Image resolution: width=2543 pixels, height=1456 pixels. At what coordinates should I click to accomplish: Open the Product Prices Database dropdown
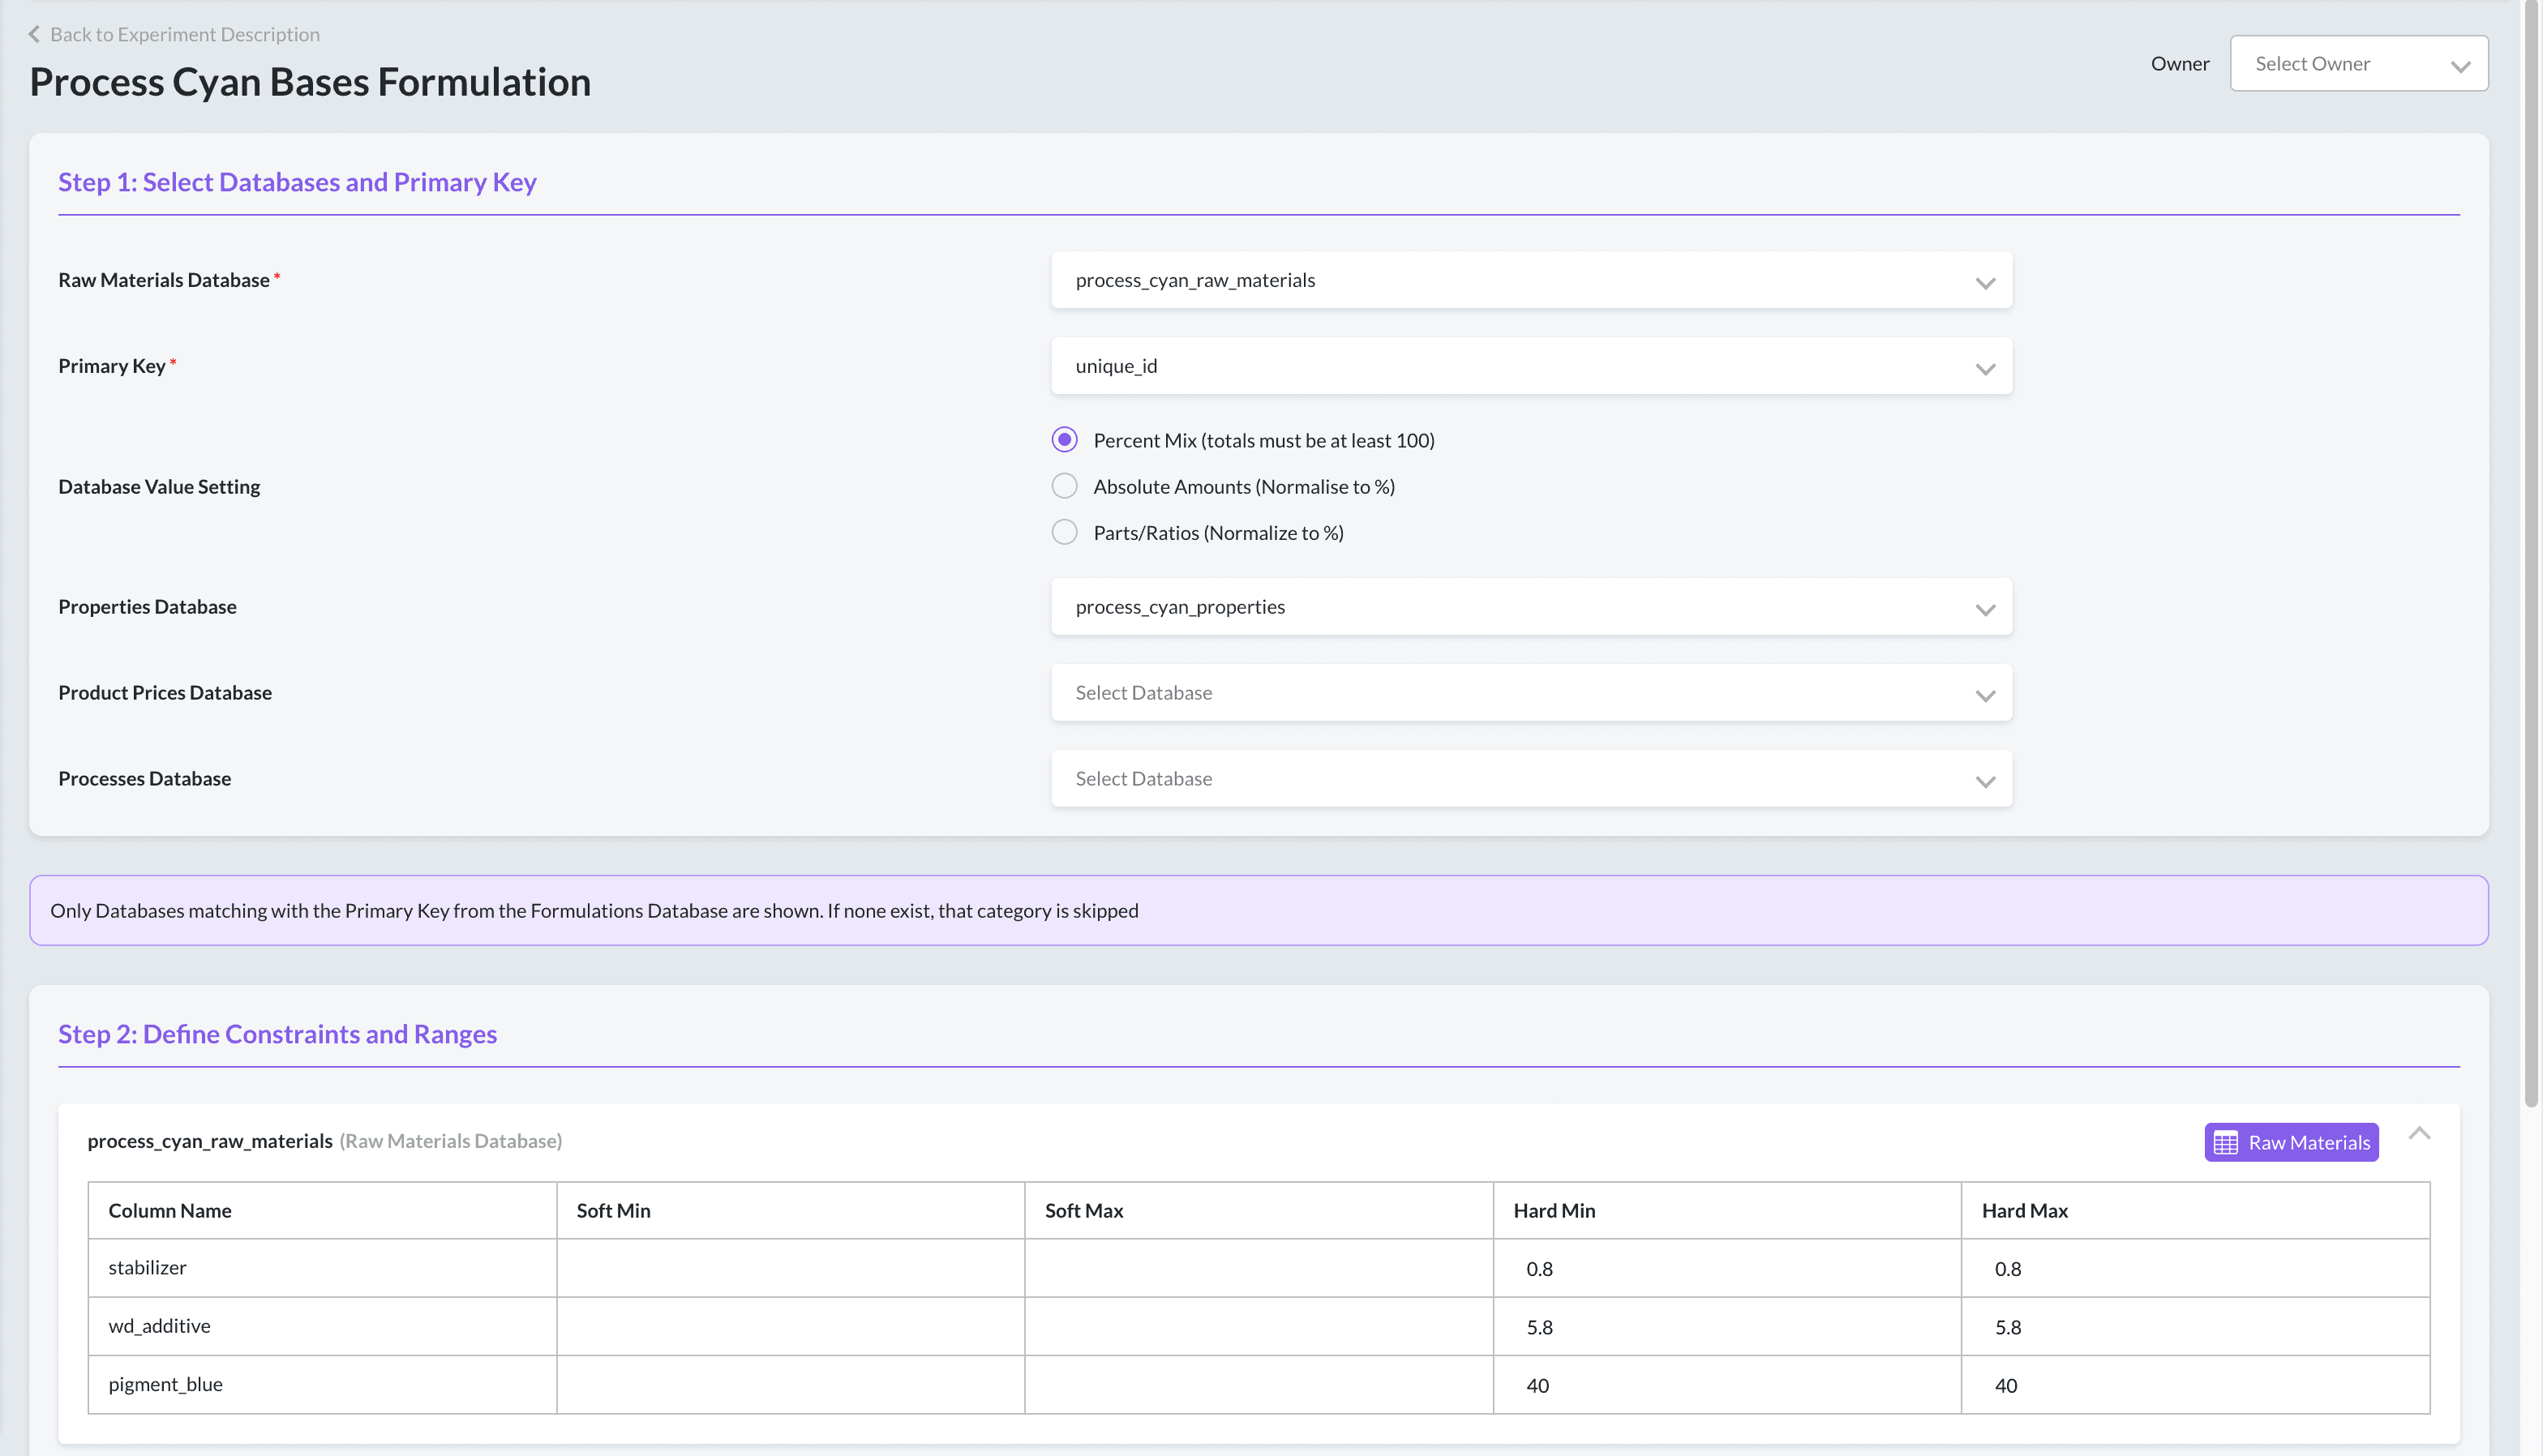tap(1530, 693)
